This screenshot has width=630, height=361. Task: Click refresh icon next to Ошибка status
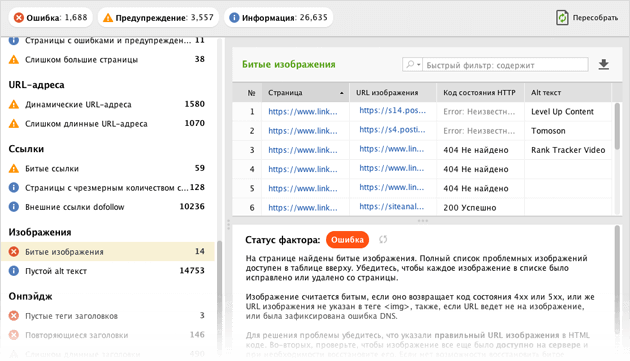click(x=383, y=240)
